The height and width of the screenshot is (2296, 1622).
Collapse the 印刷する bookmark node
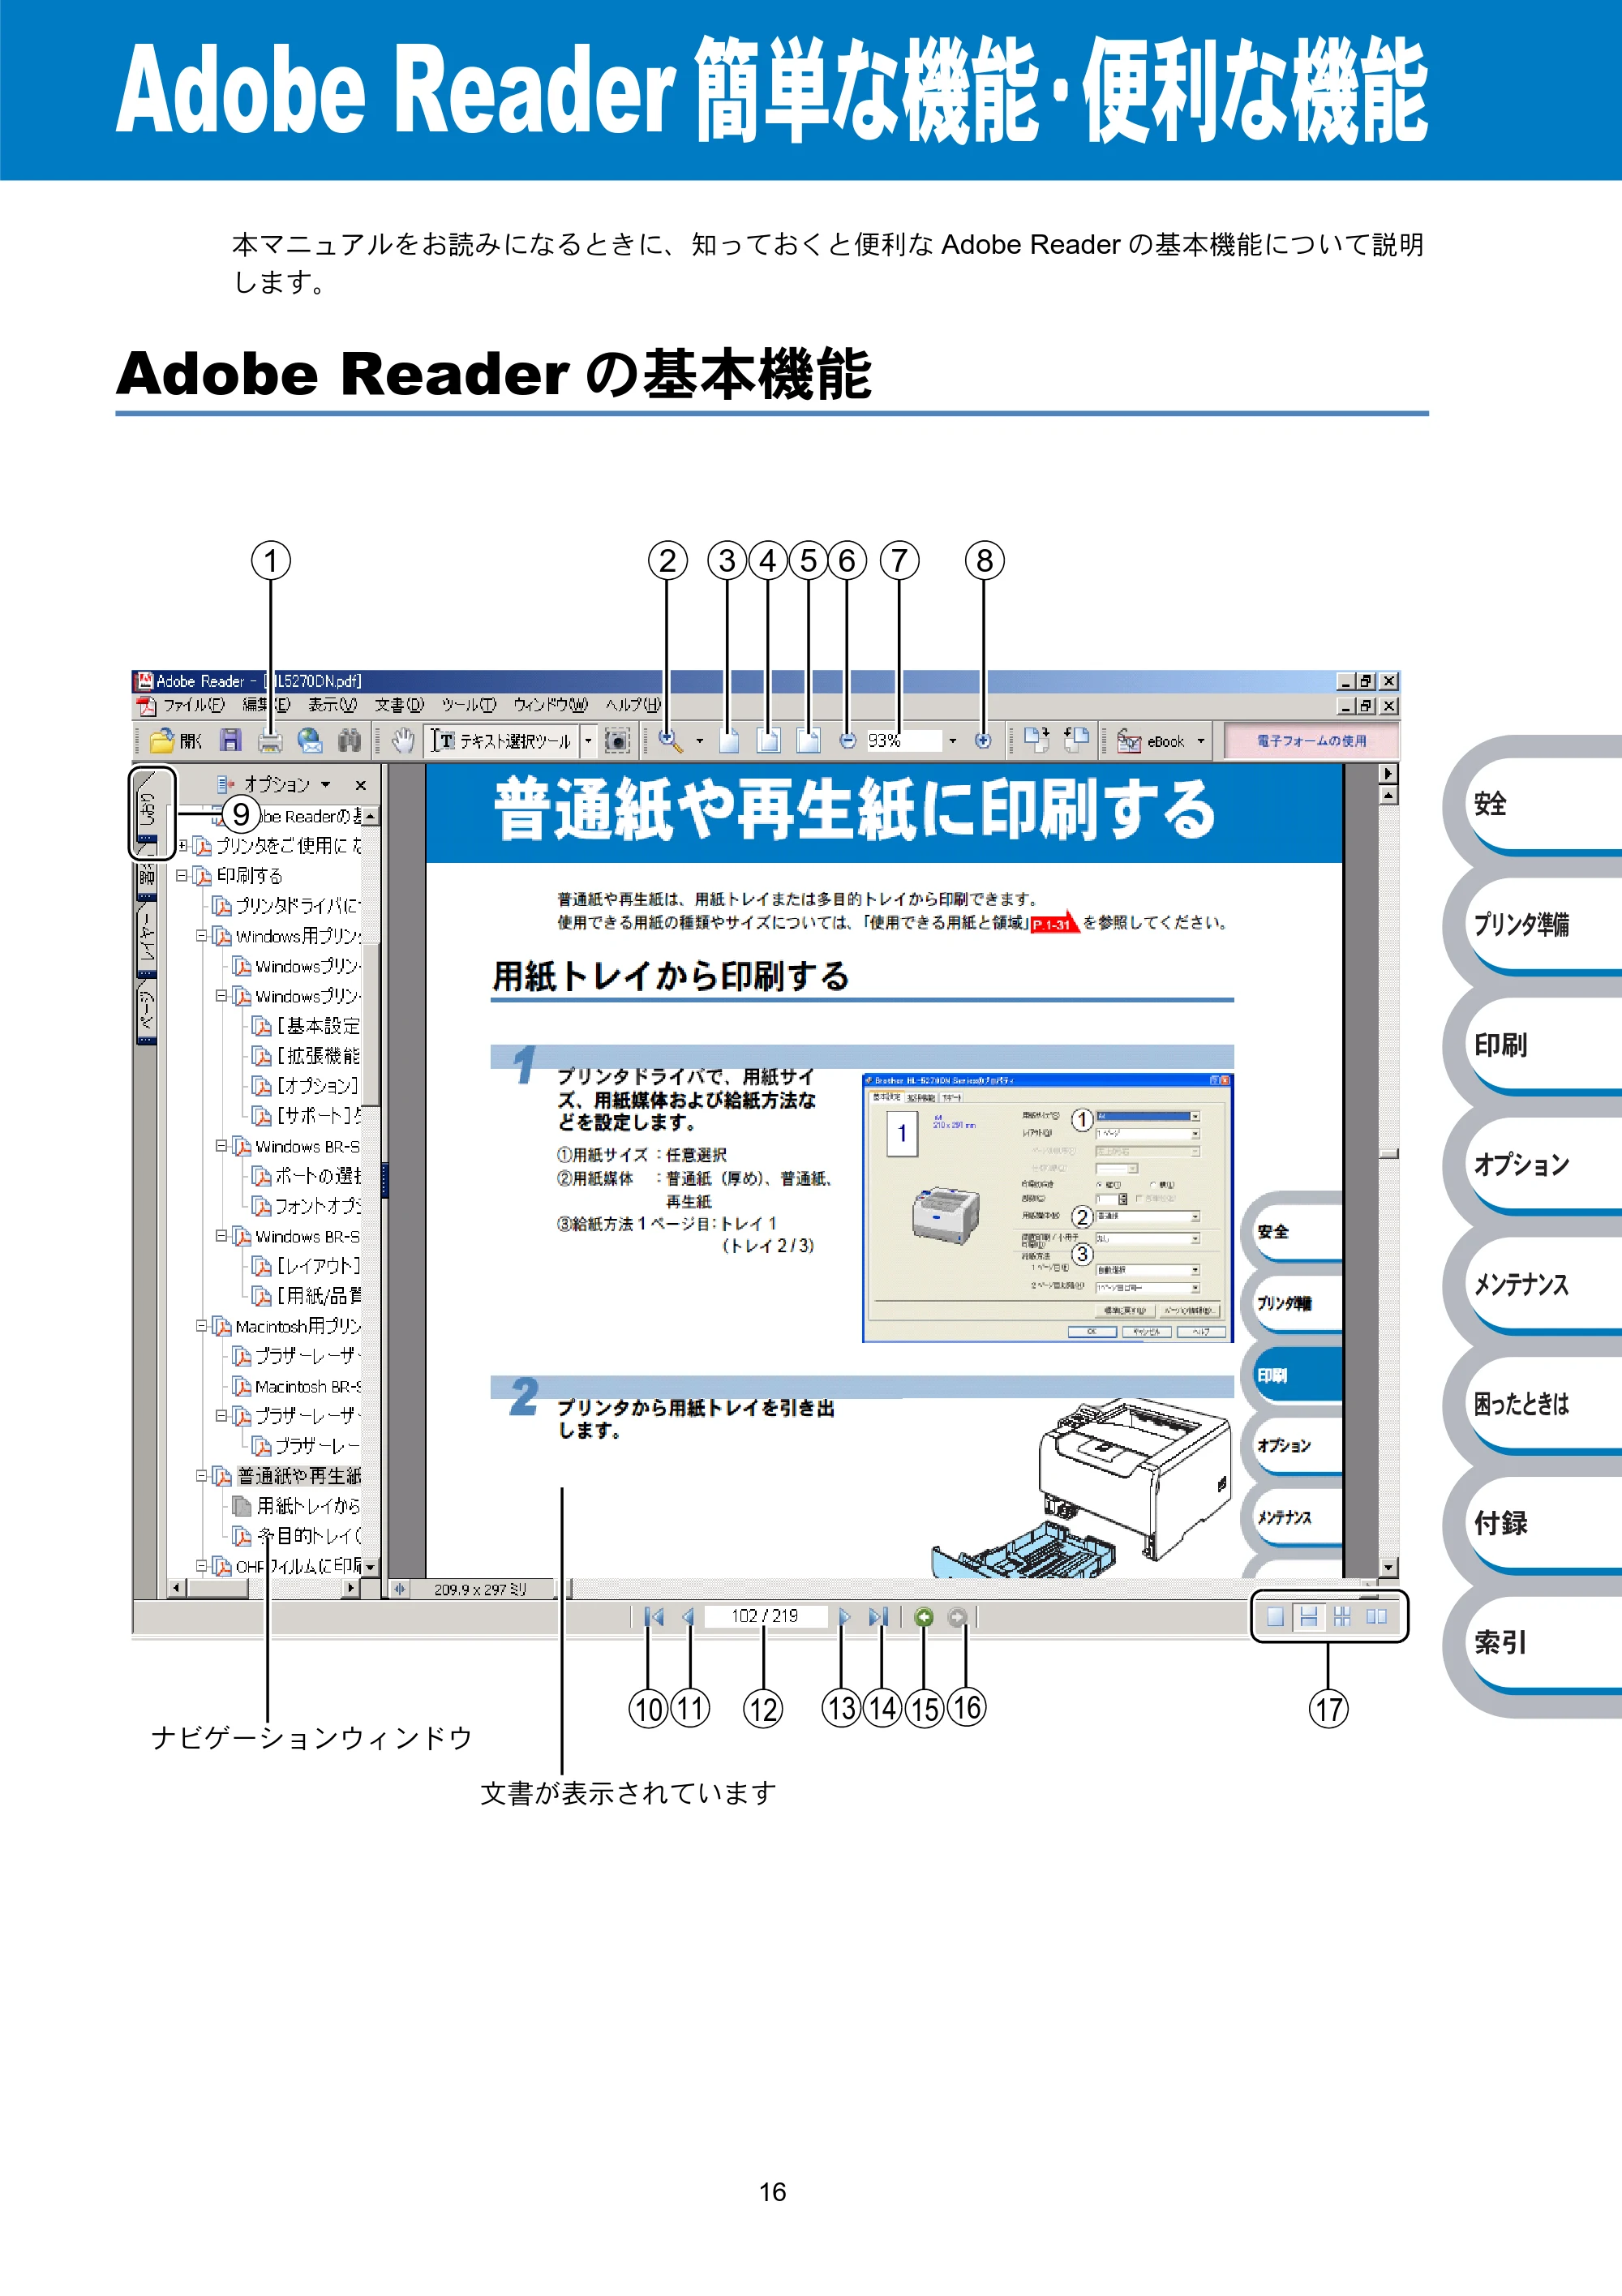point(182,875)
